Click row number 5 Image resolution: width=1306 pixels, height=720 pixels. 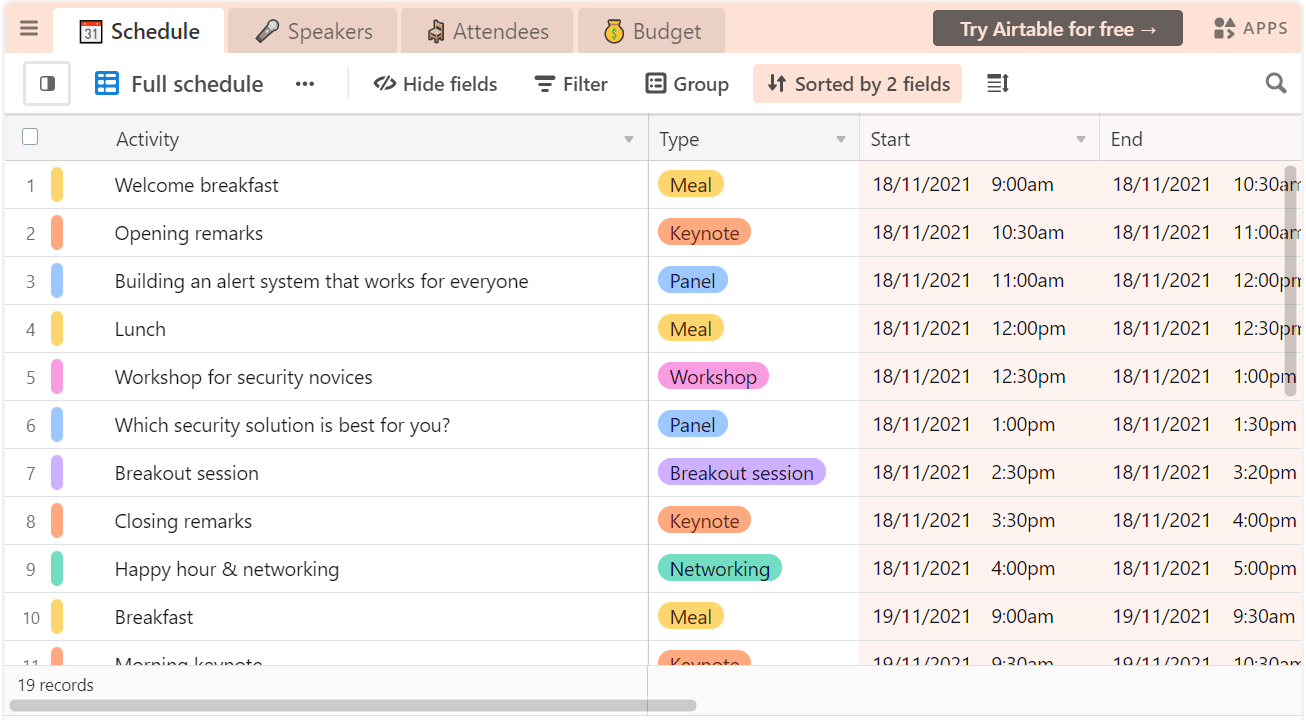tap(31, 378)
